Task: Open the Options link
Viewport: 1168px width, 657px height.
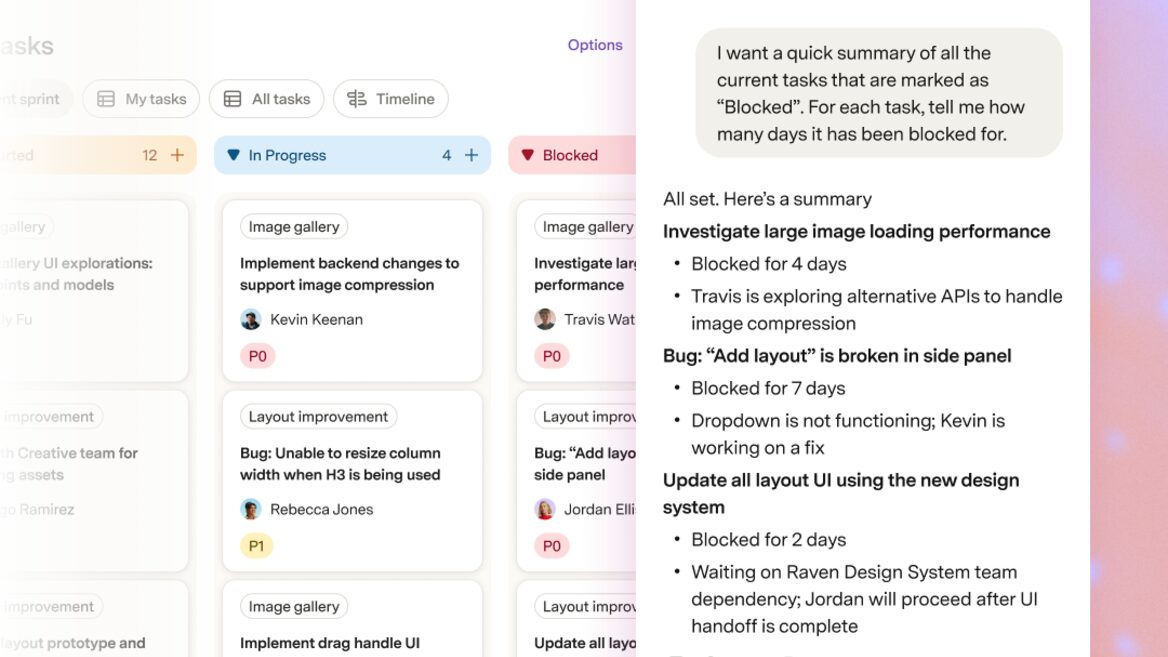Action: tap(594, 45)
